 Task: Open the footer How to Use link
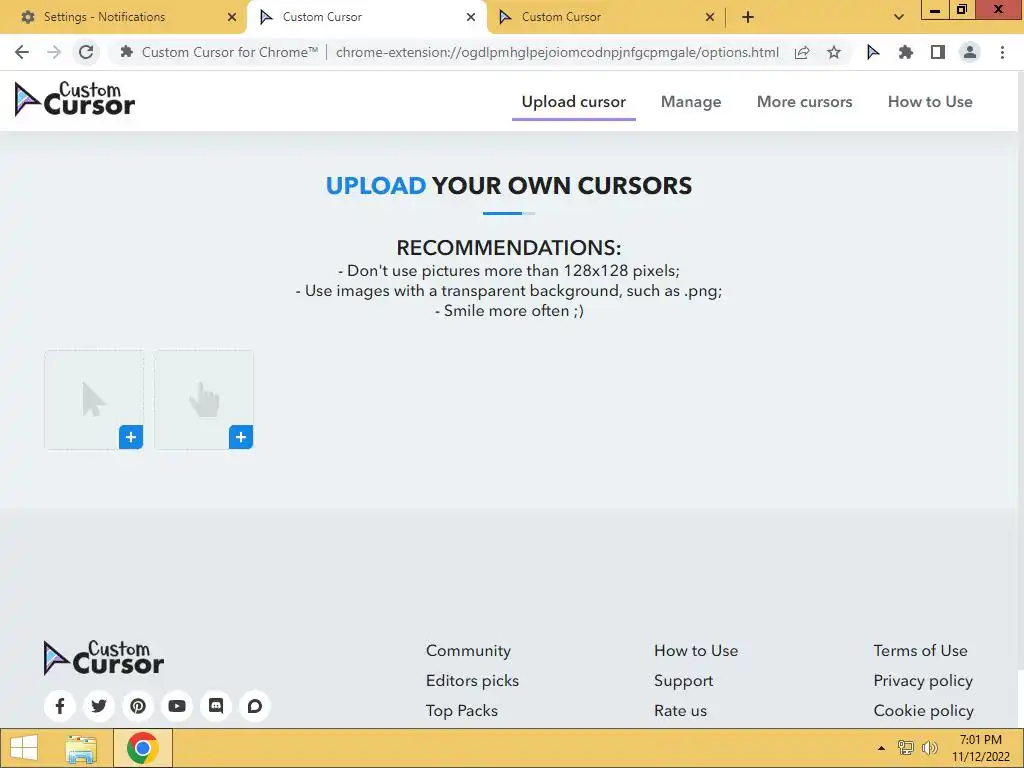coord(696,650)
